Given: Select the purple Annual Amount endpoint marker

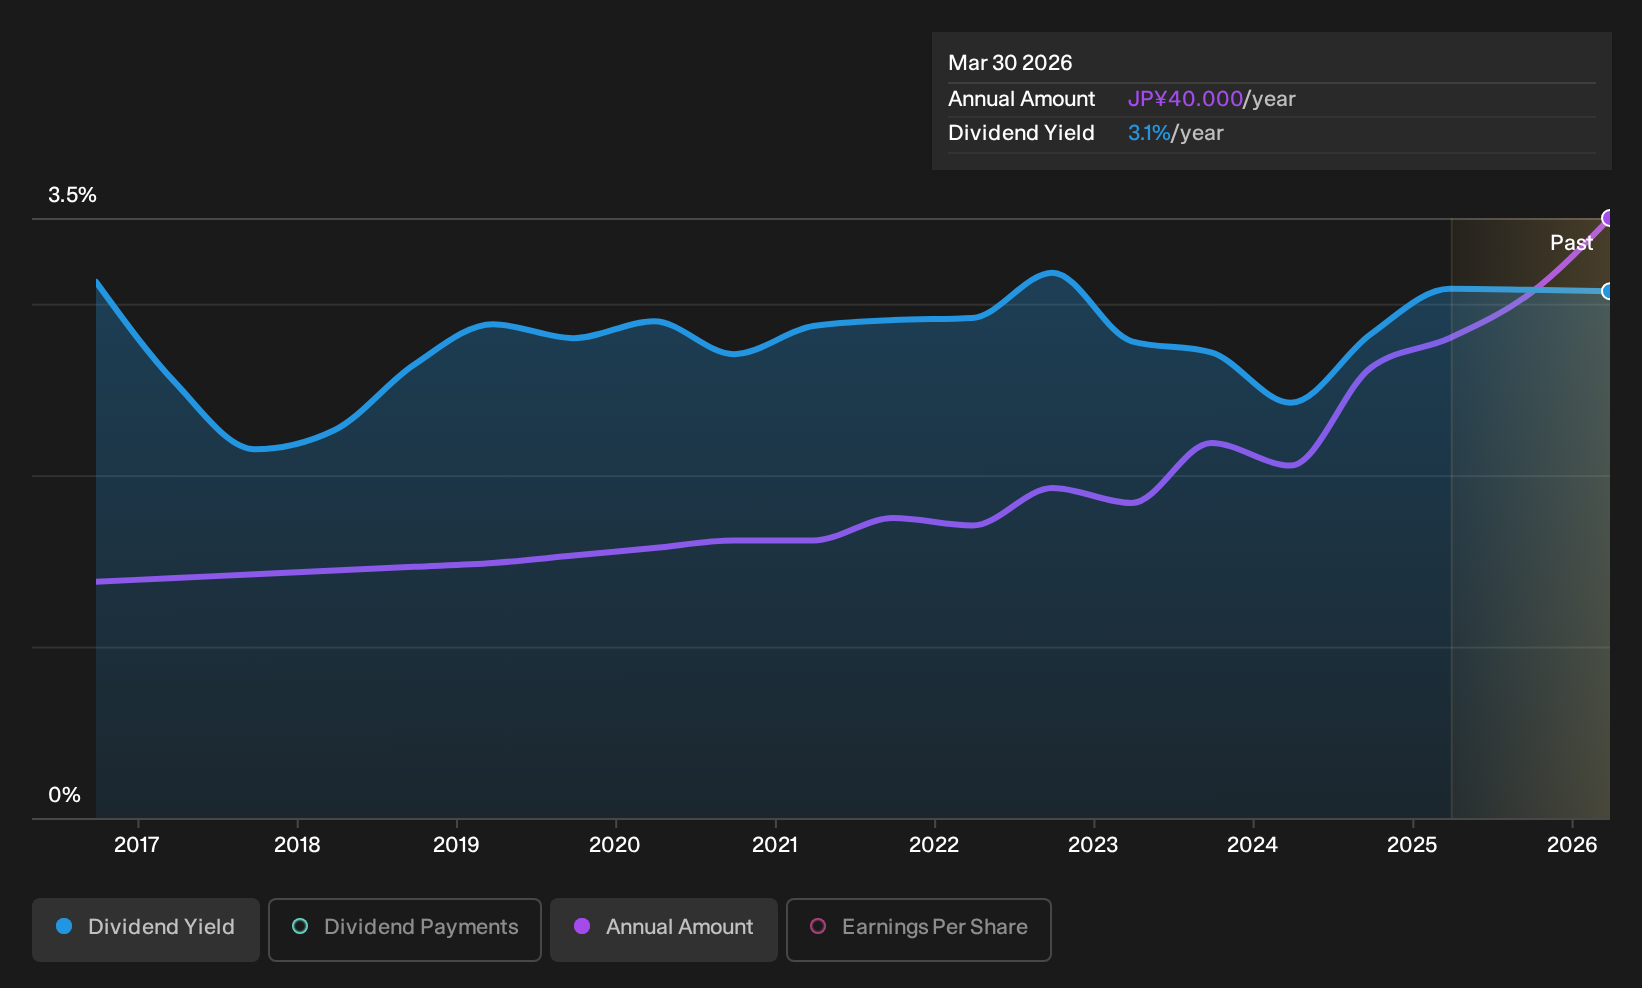Looking at the screenshot, I should (1609, 218).
